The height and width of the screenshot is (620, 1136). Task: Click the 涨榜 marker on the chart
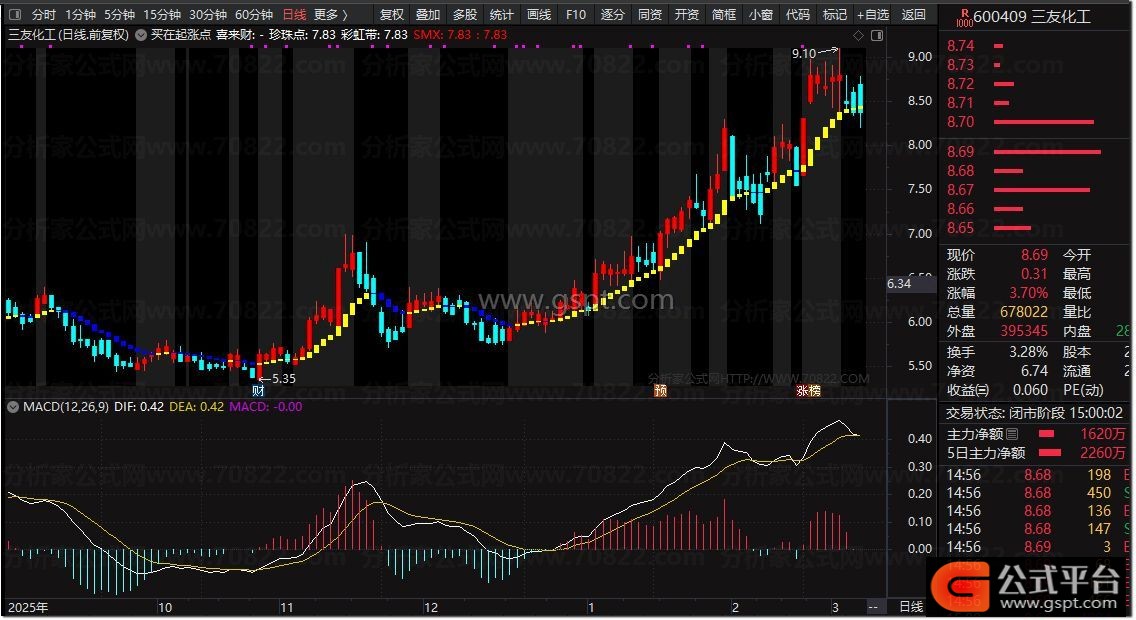point(808,389)
